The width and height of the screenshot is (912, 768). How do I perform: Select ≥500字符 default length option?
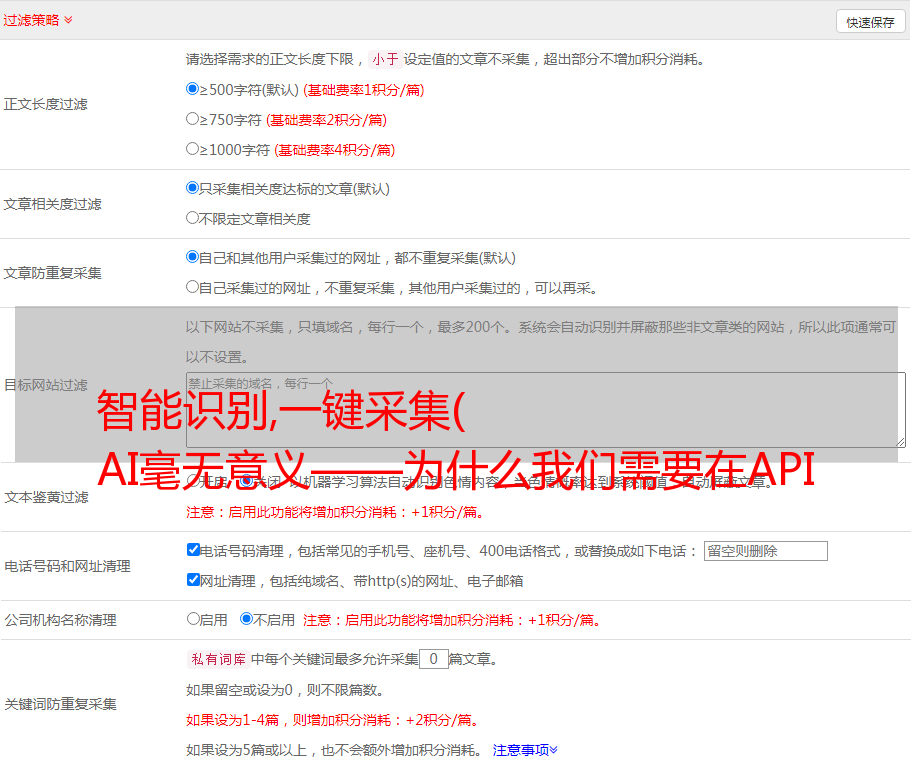[x=192, y=89]
